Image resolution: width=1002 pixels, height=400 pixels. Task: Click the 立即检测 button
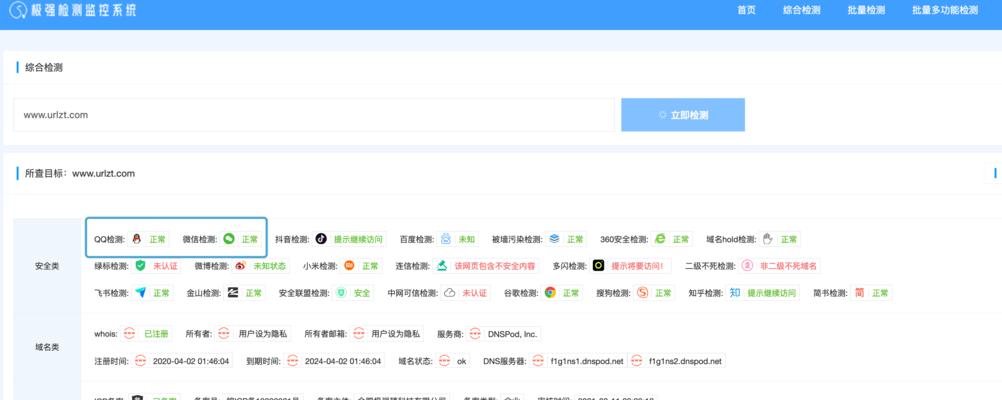(682, 115)
